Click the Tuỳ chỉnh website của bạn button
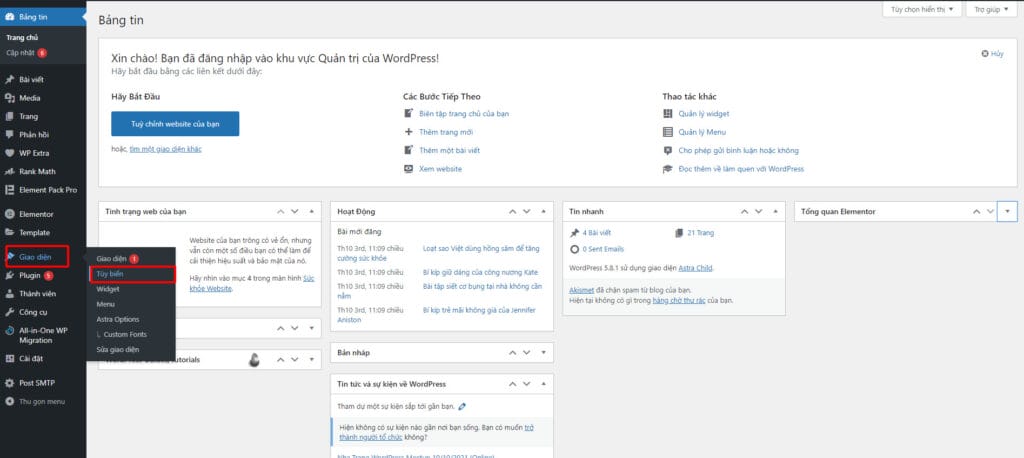Image resolution: width=1024 pixels, height=458 pixels. tap(175, 123)
